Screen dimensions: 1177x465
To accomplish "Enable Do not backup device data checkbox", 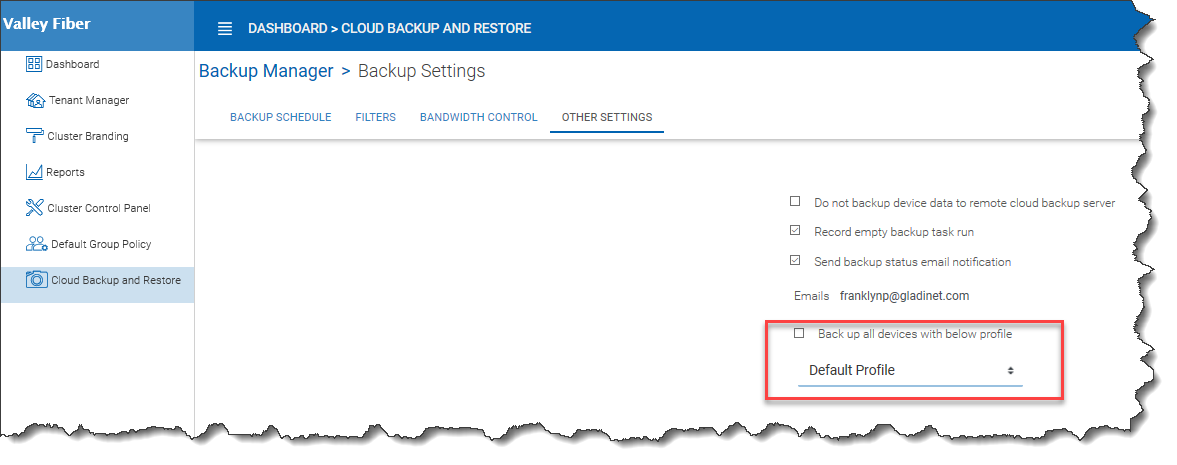I will [795, 201].
